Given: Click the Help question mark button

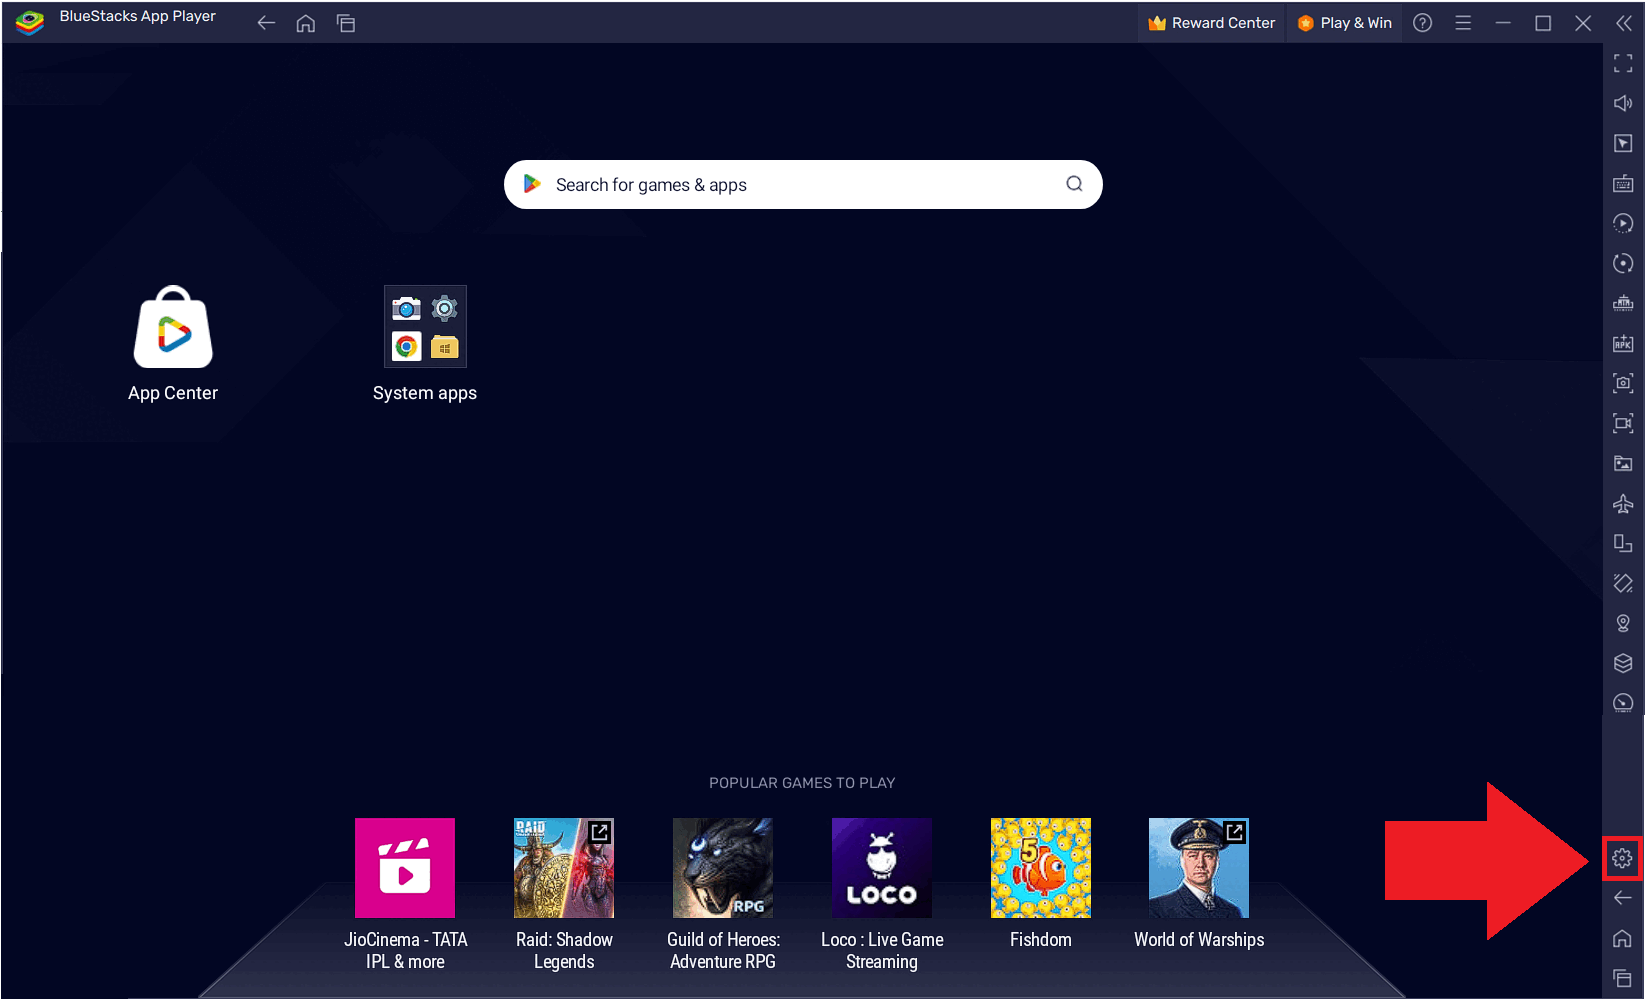Looking at the screenshot, I should point(1422,22).
